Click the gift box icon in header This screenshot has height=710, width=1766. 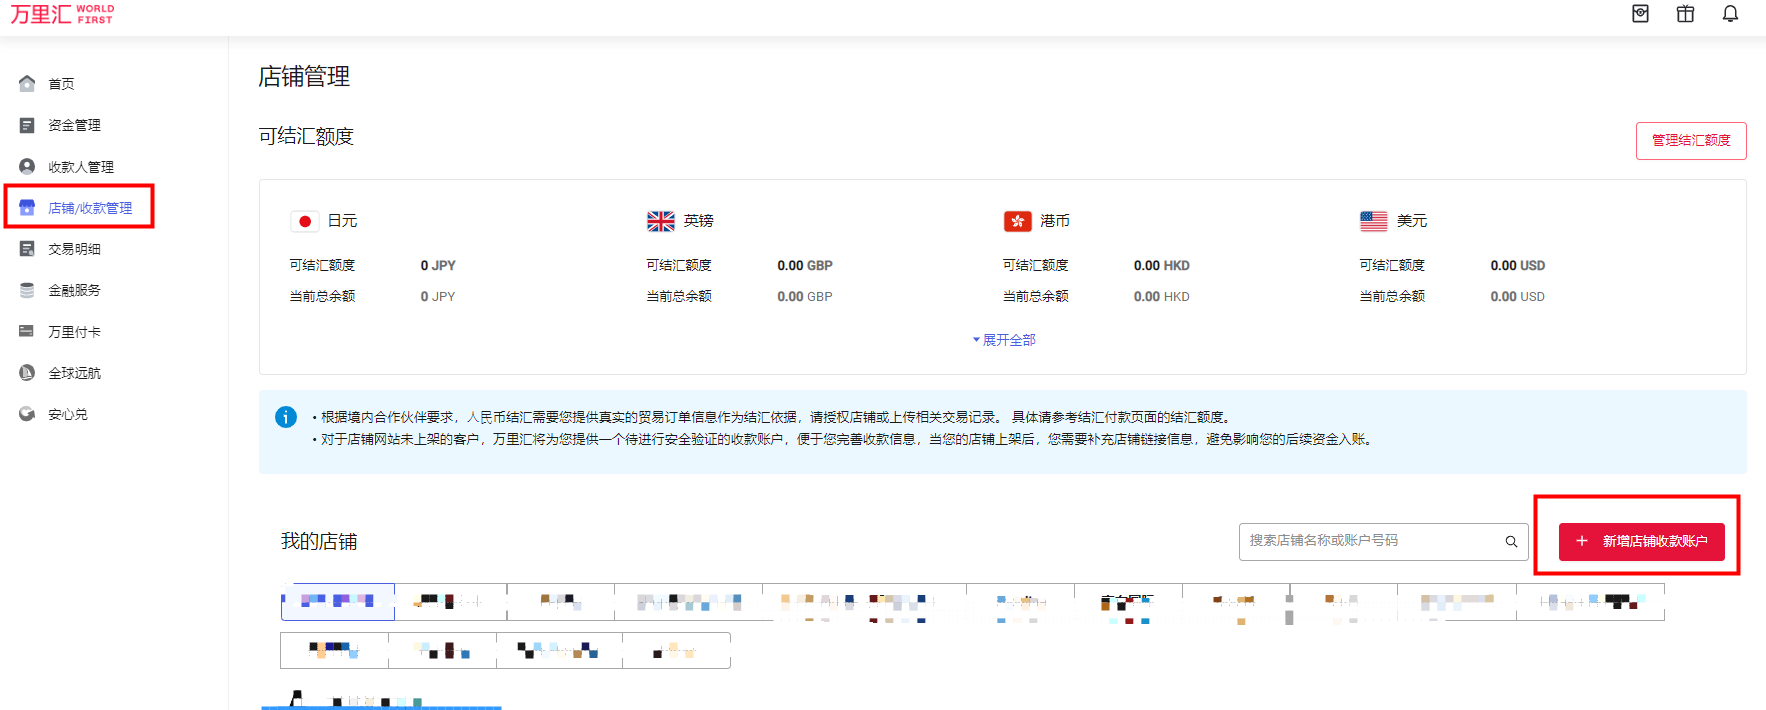click(x=1685, y=14)
